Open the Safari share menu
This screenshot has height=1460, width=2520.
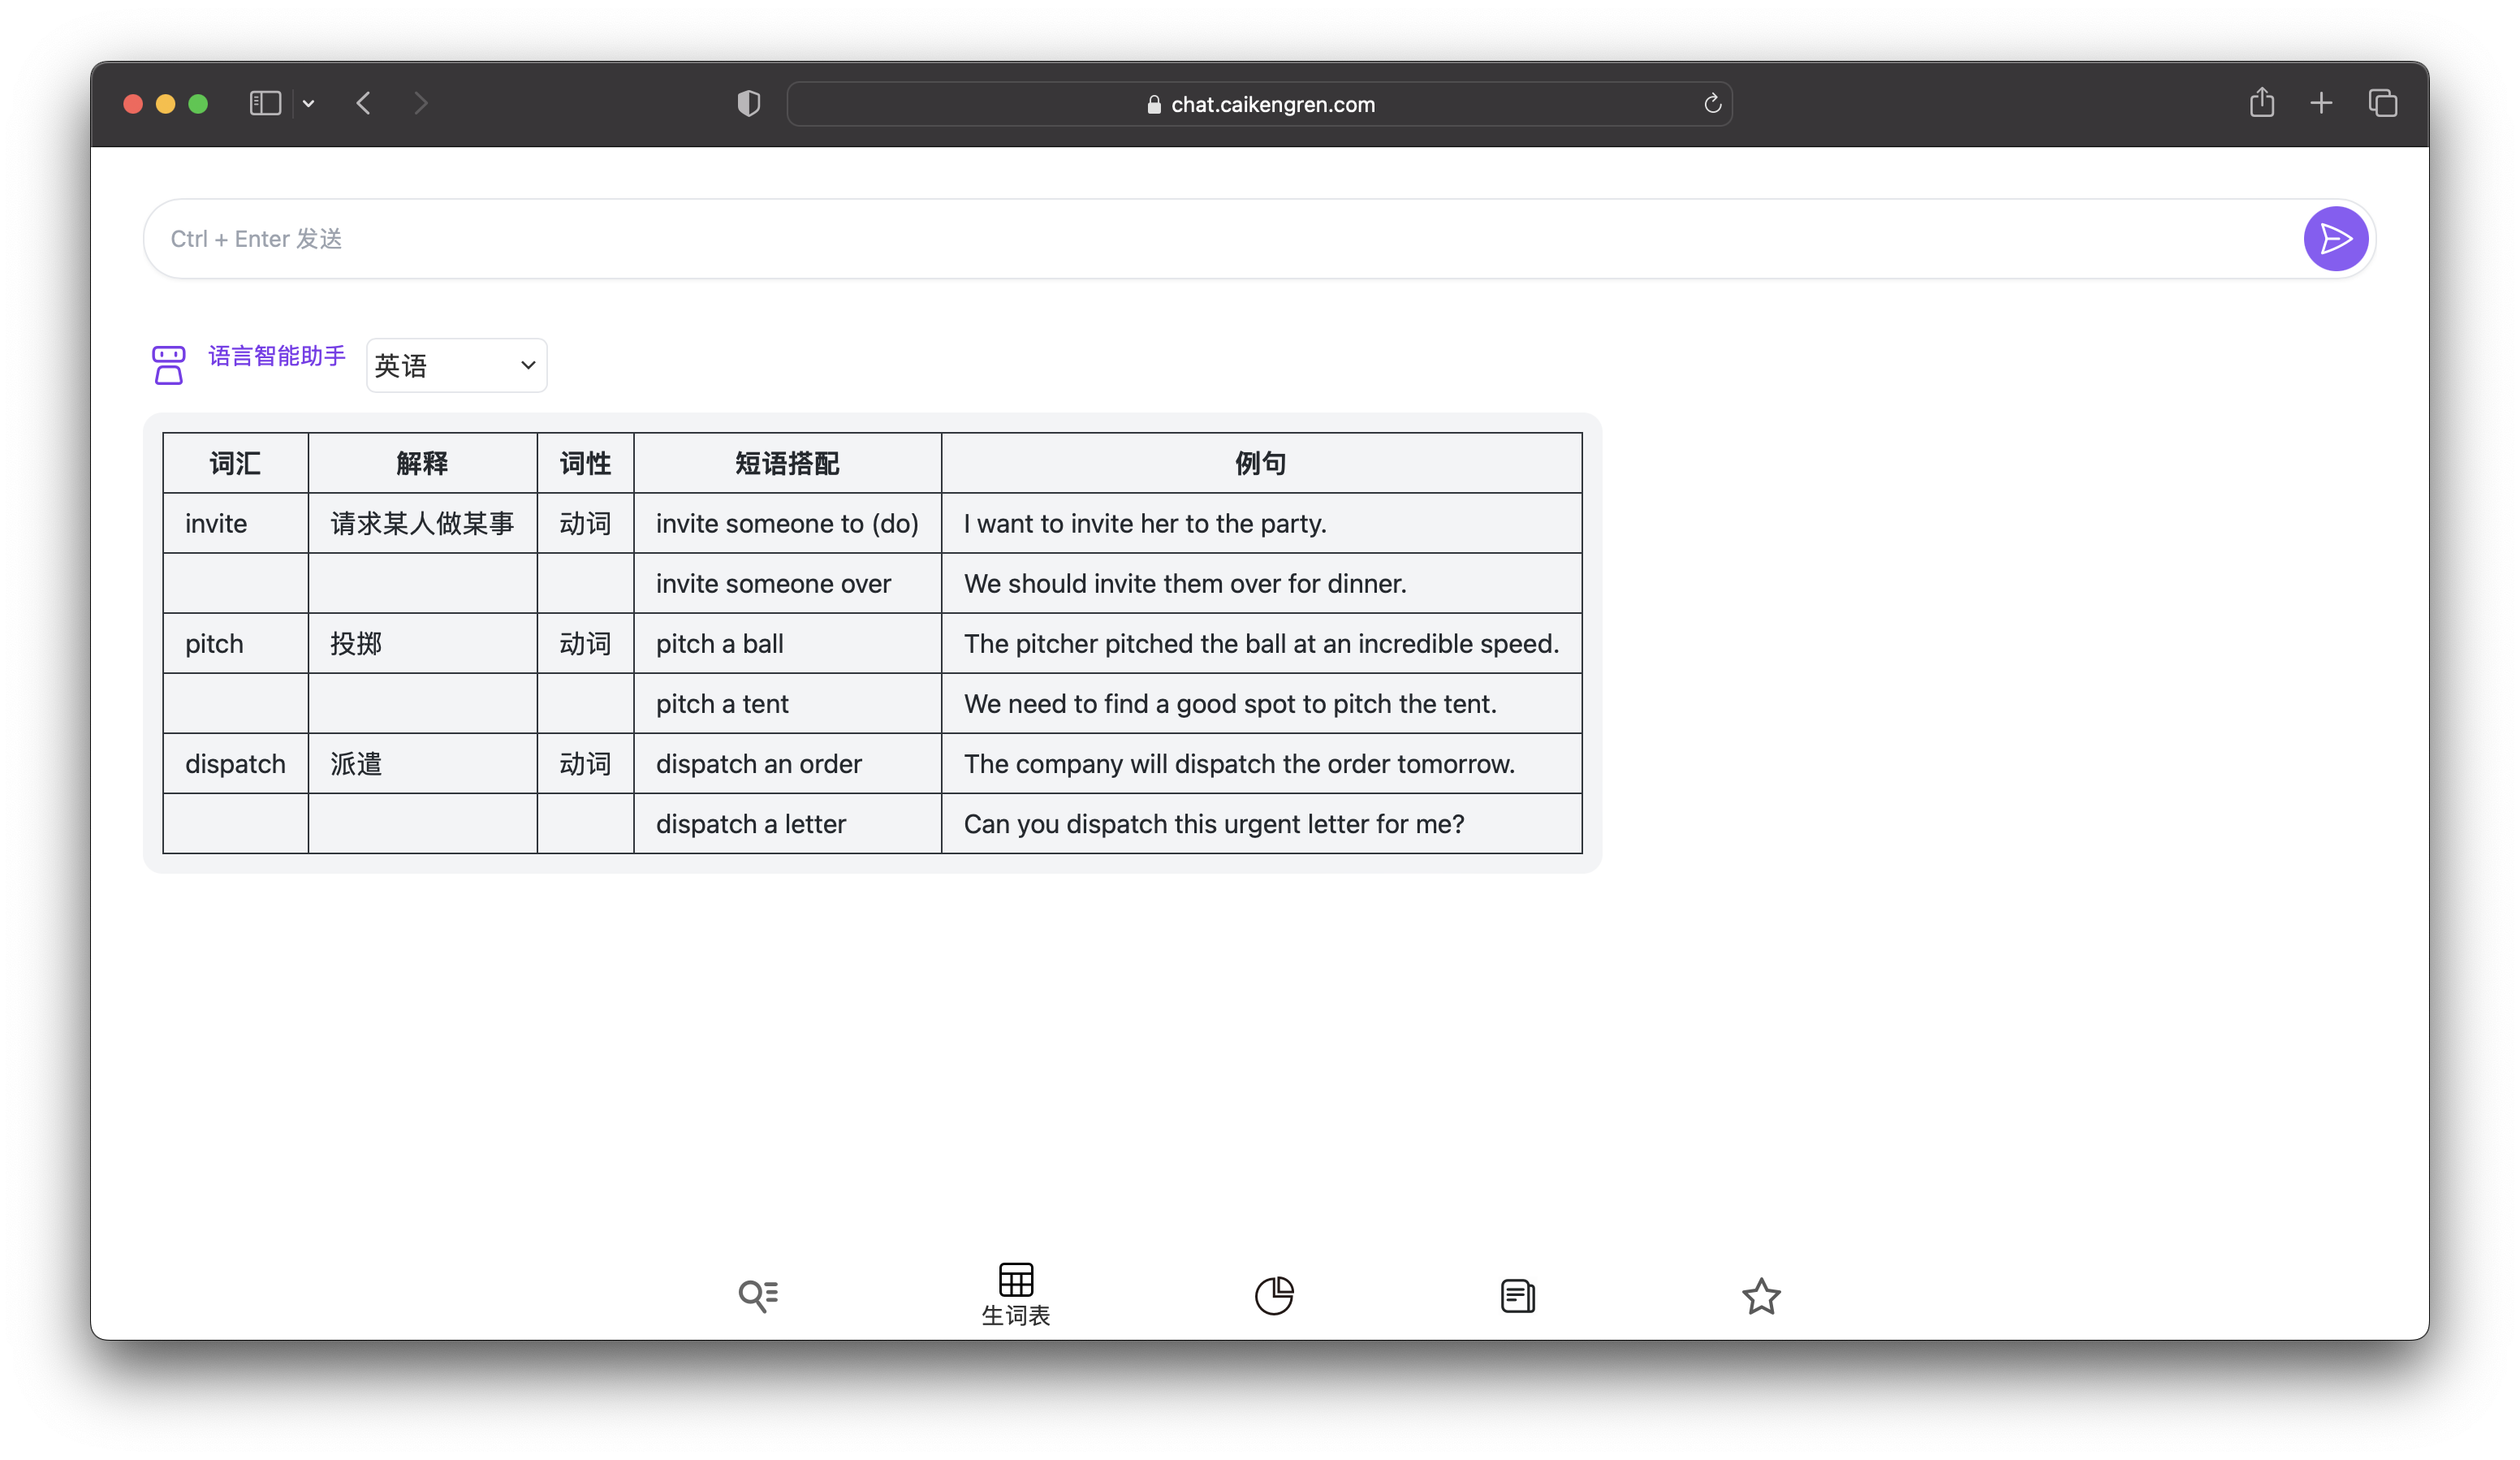click(2261, 103)
